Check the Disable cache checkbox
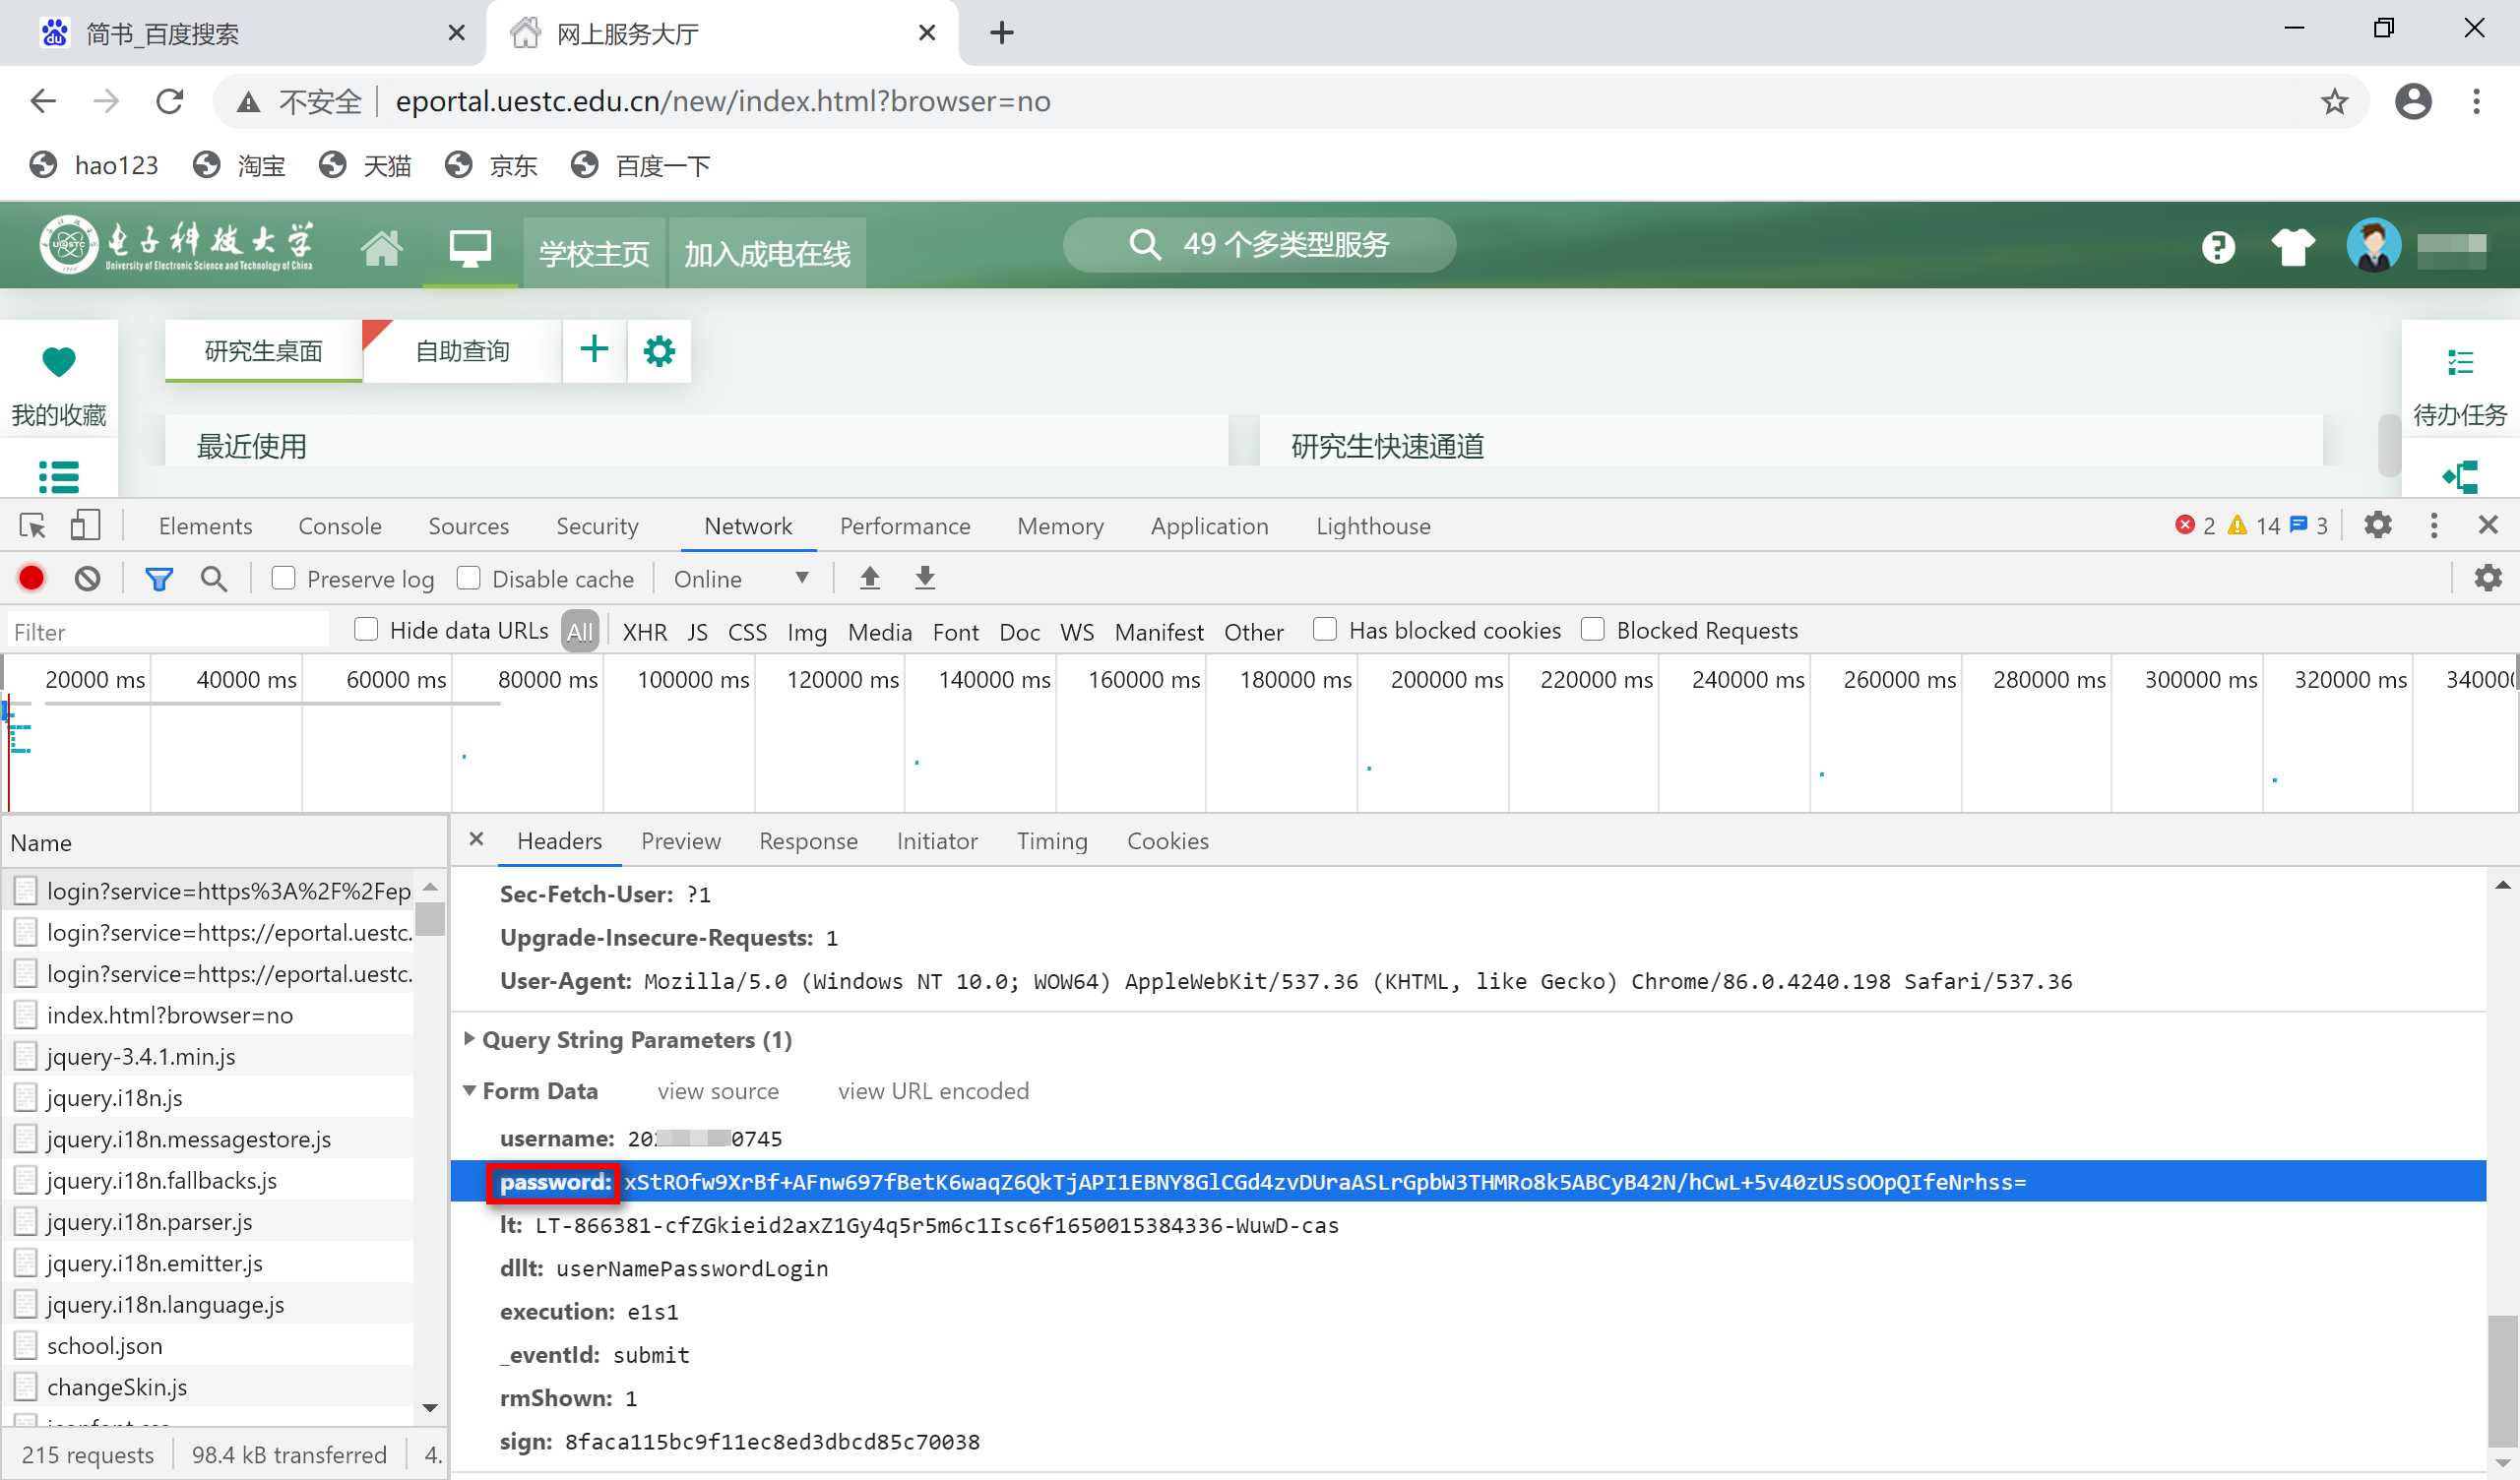Viewport: 2520px width, 1480px height. [x=469, y=578]
